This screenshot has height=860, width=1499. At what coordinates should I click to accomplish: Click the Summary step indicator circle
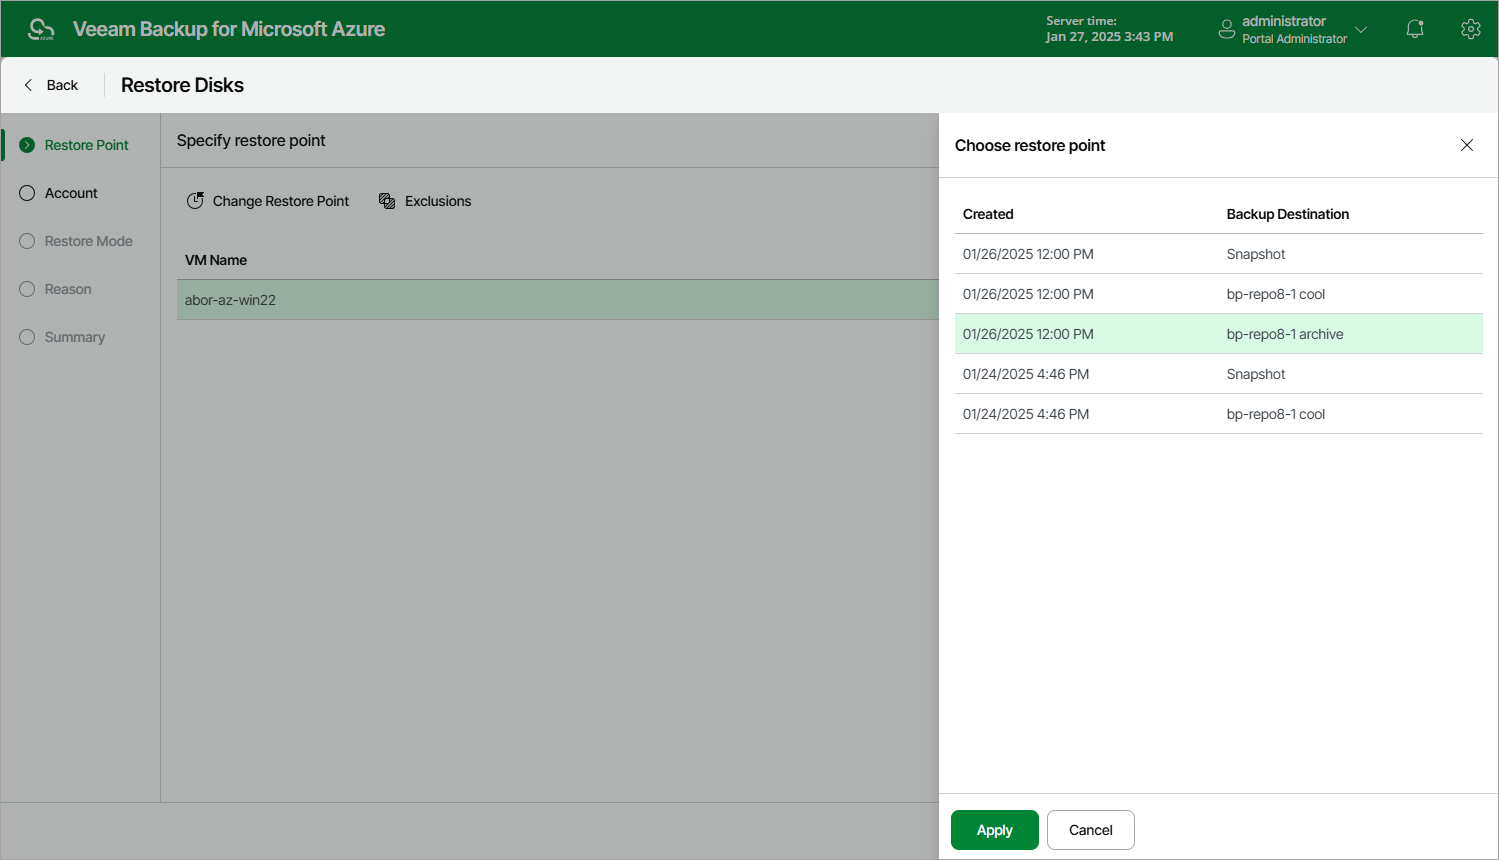tap(27, 337)
